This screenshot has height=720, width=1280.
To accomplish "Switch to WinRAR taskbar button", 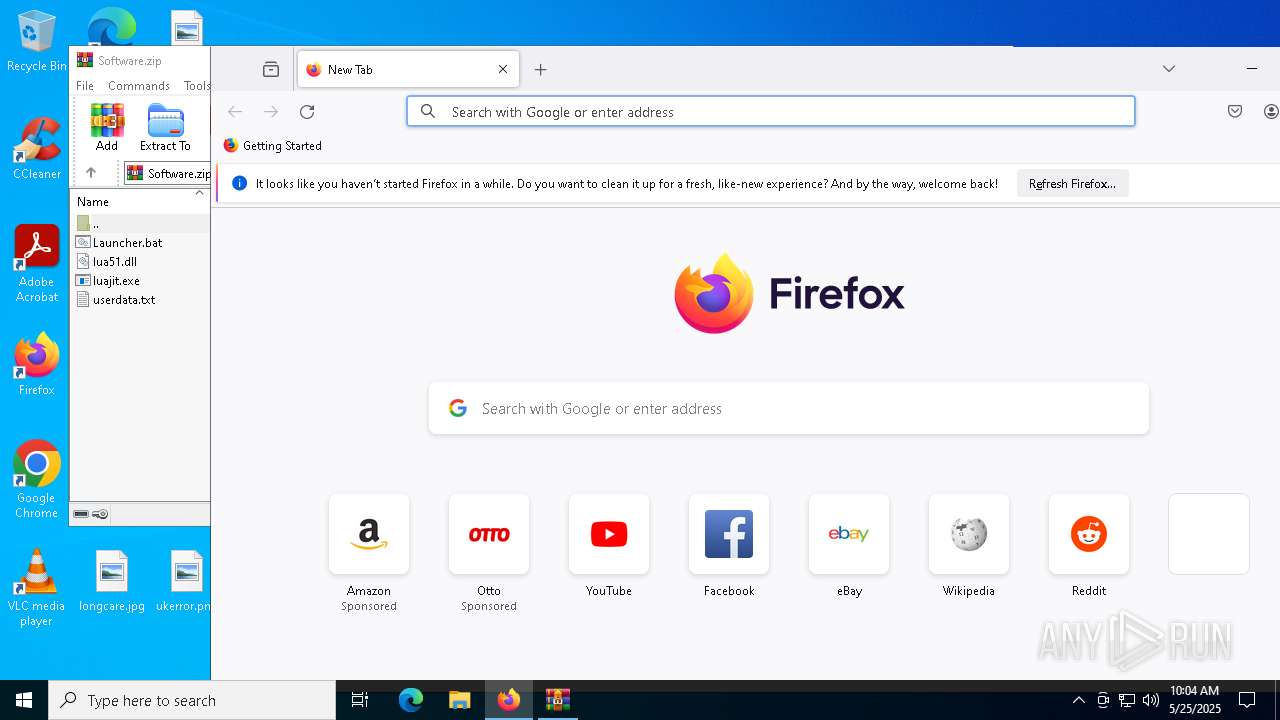I will [557, 700].
